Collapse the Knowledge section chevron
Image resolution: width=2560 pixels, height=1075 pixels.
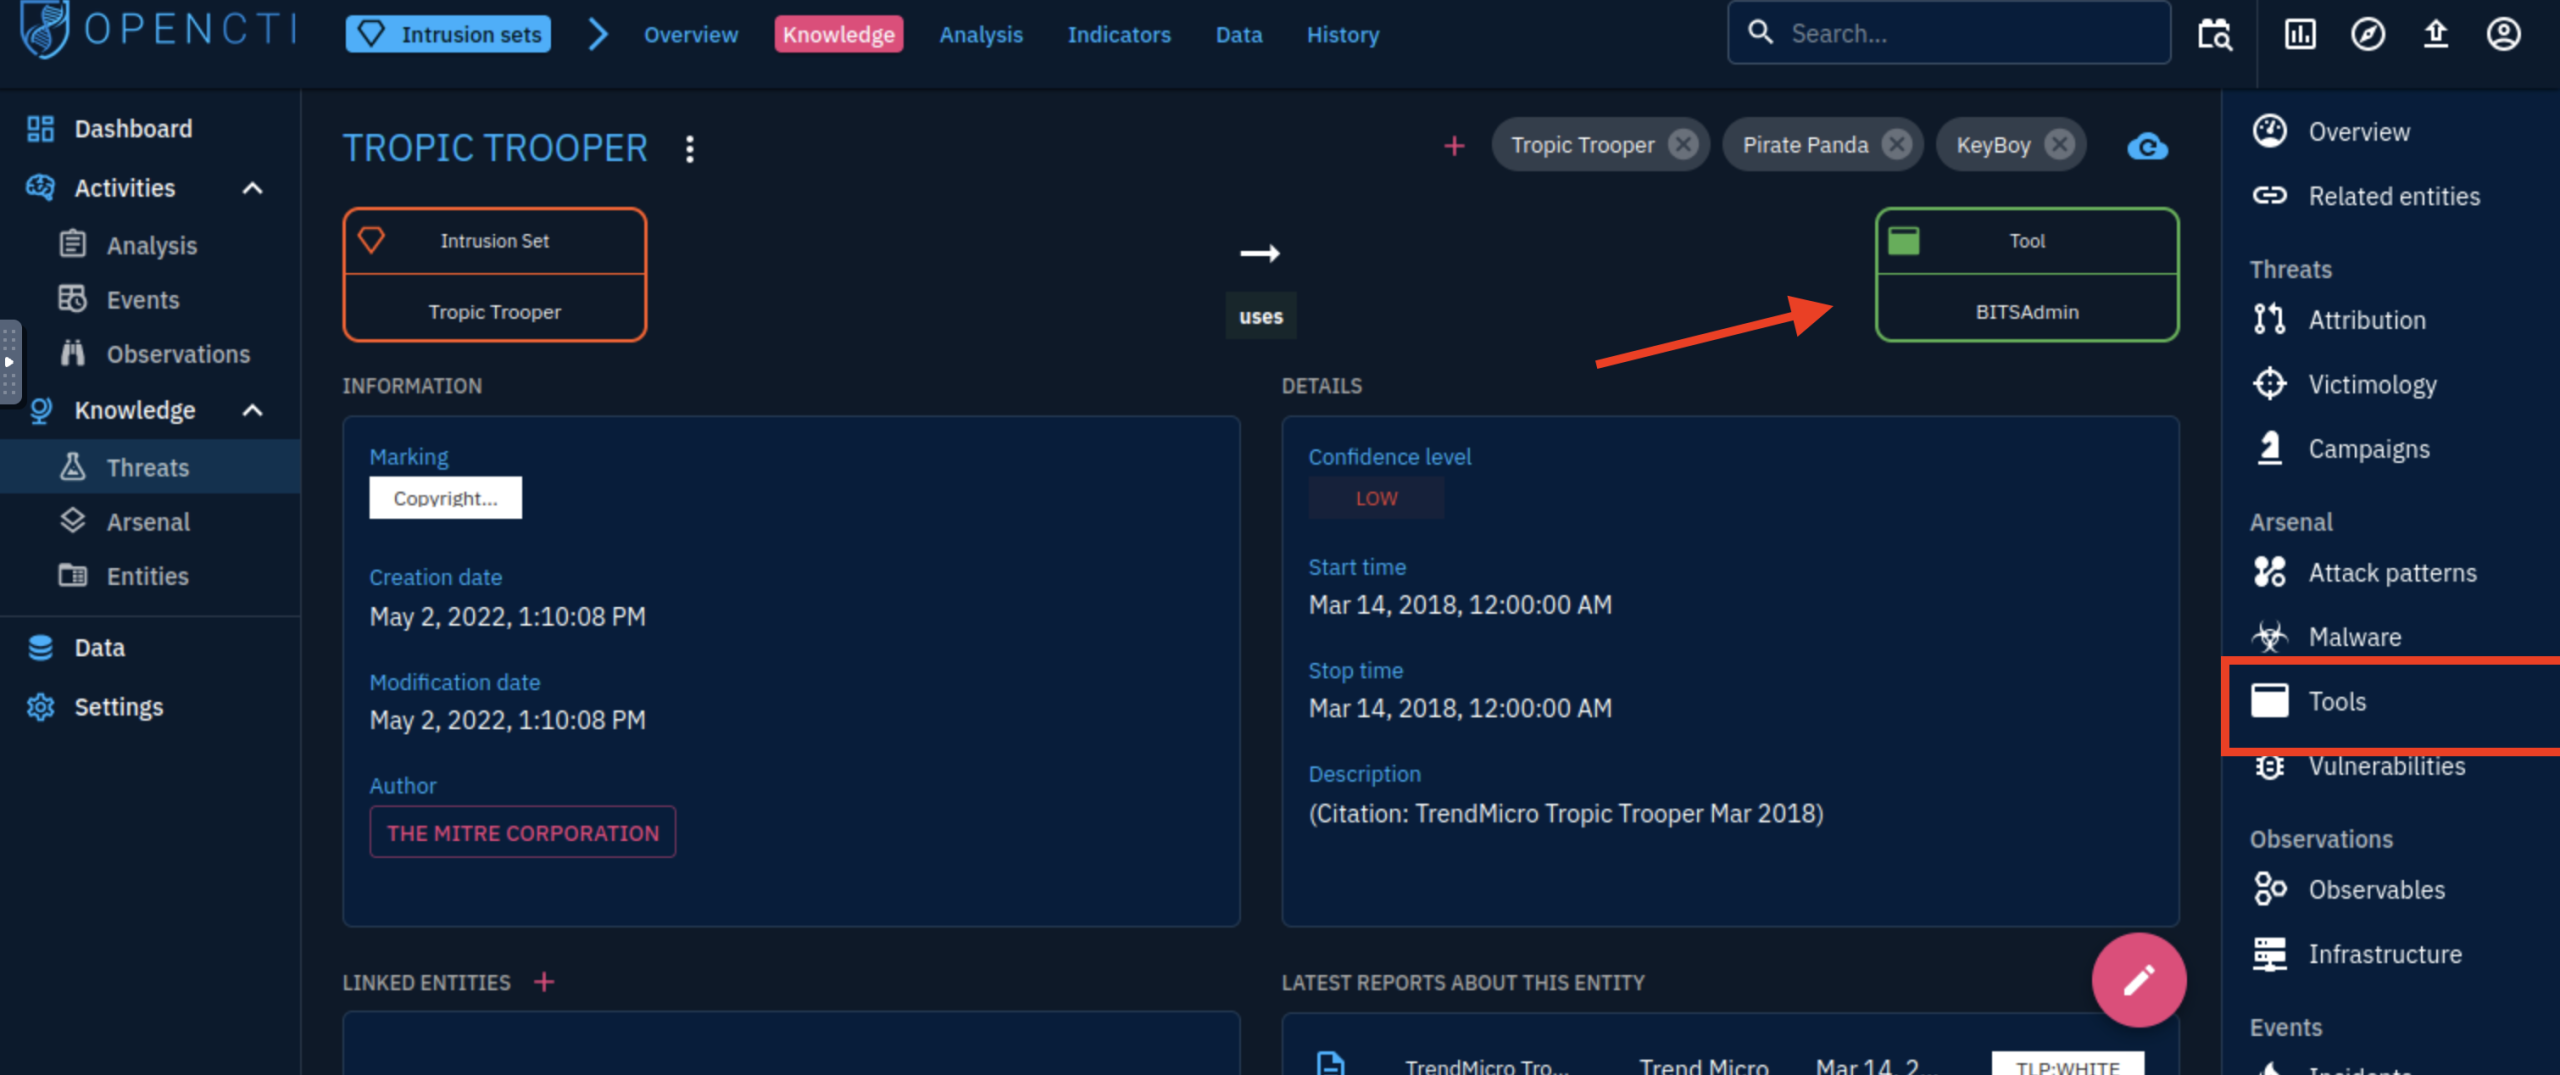(x=253, y=410)
